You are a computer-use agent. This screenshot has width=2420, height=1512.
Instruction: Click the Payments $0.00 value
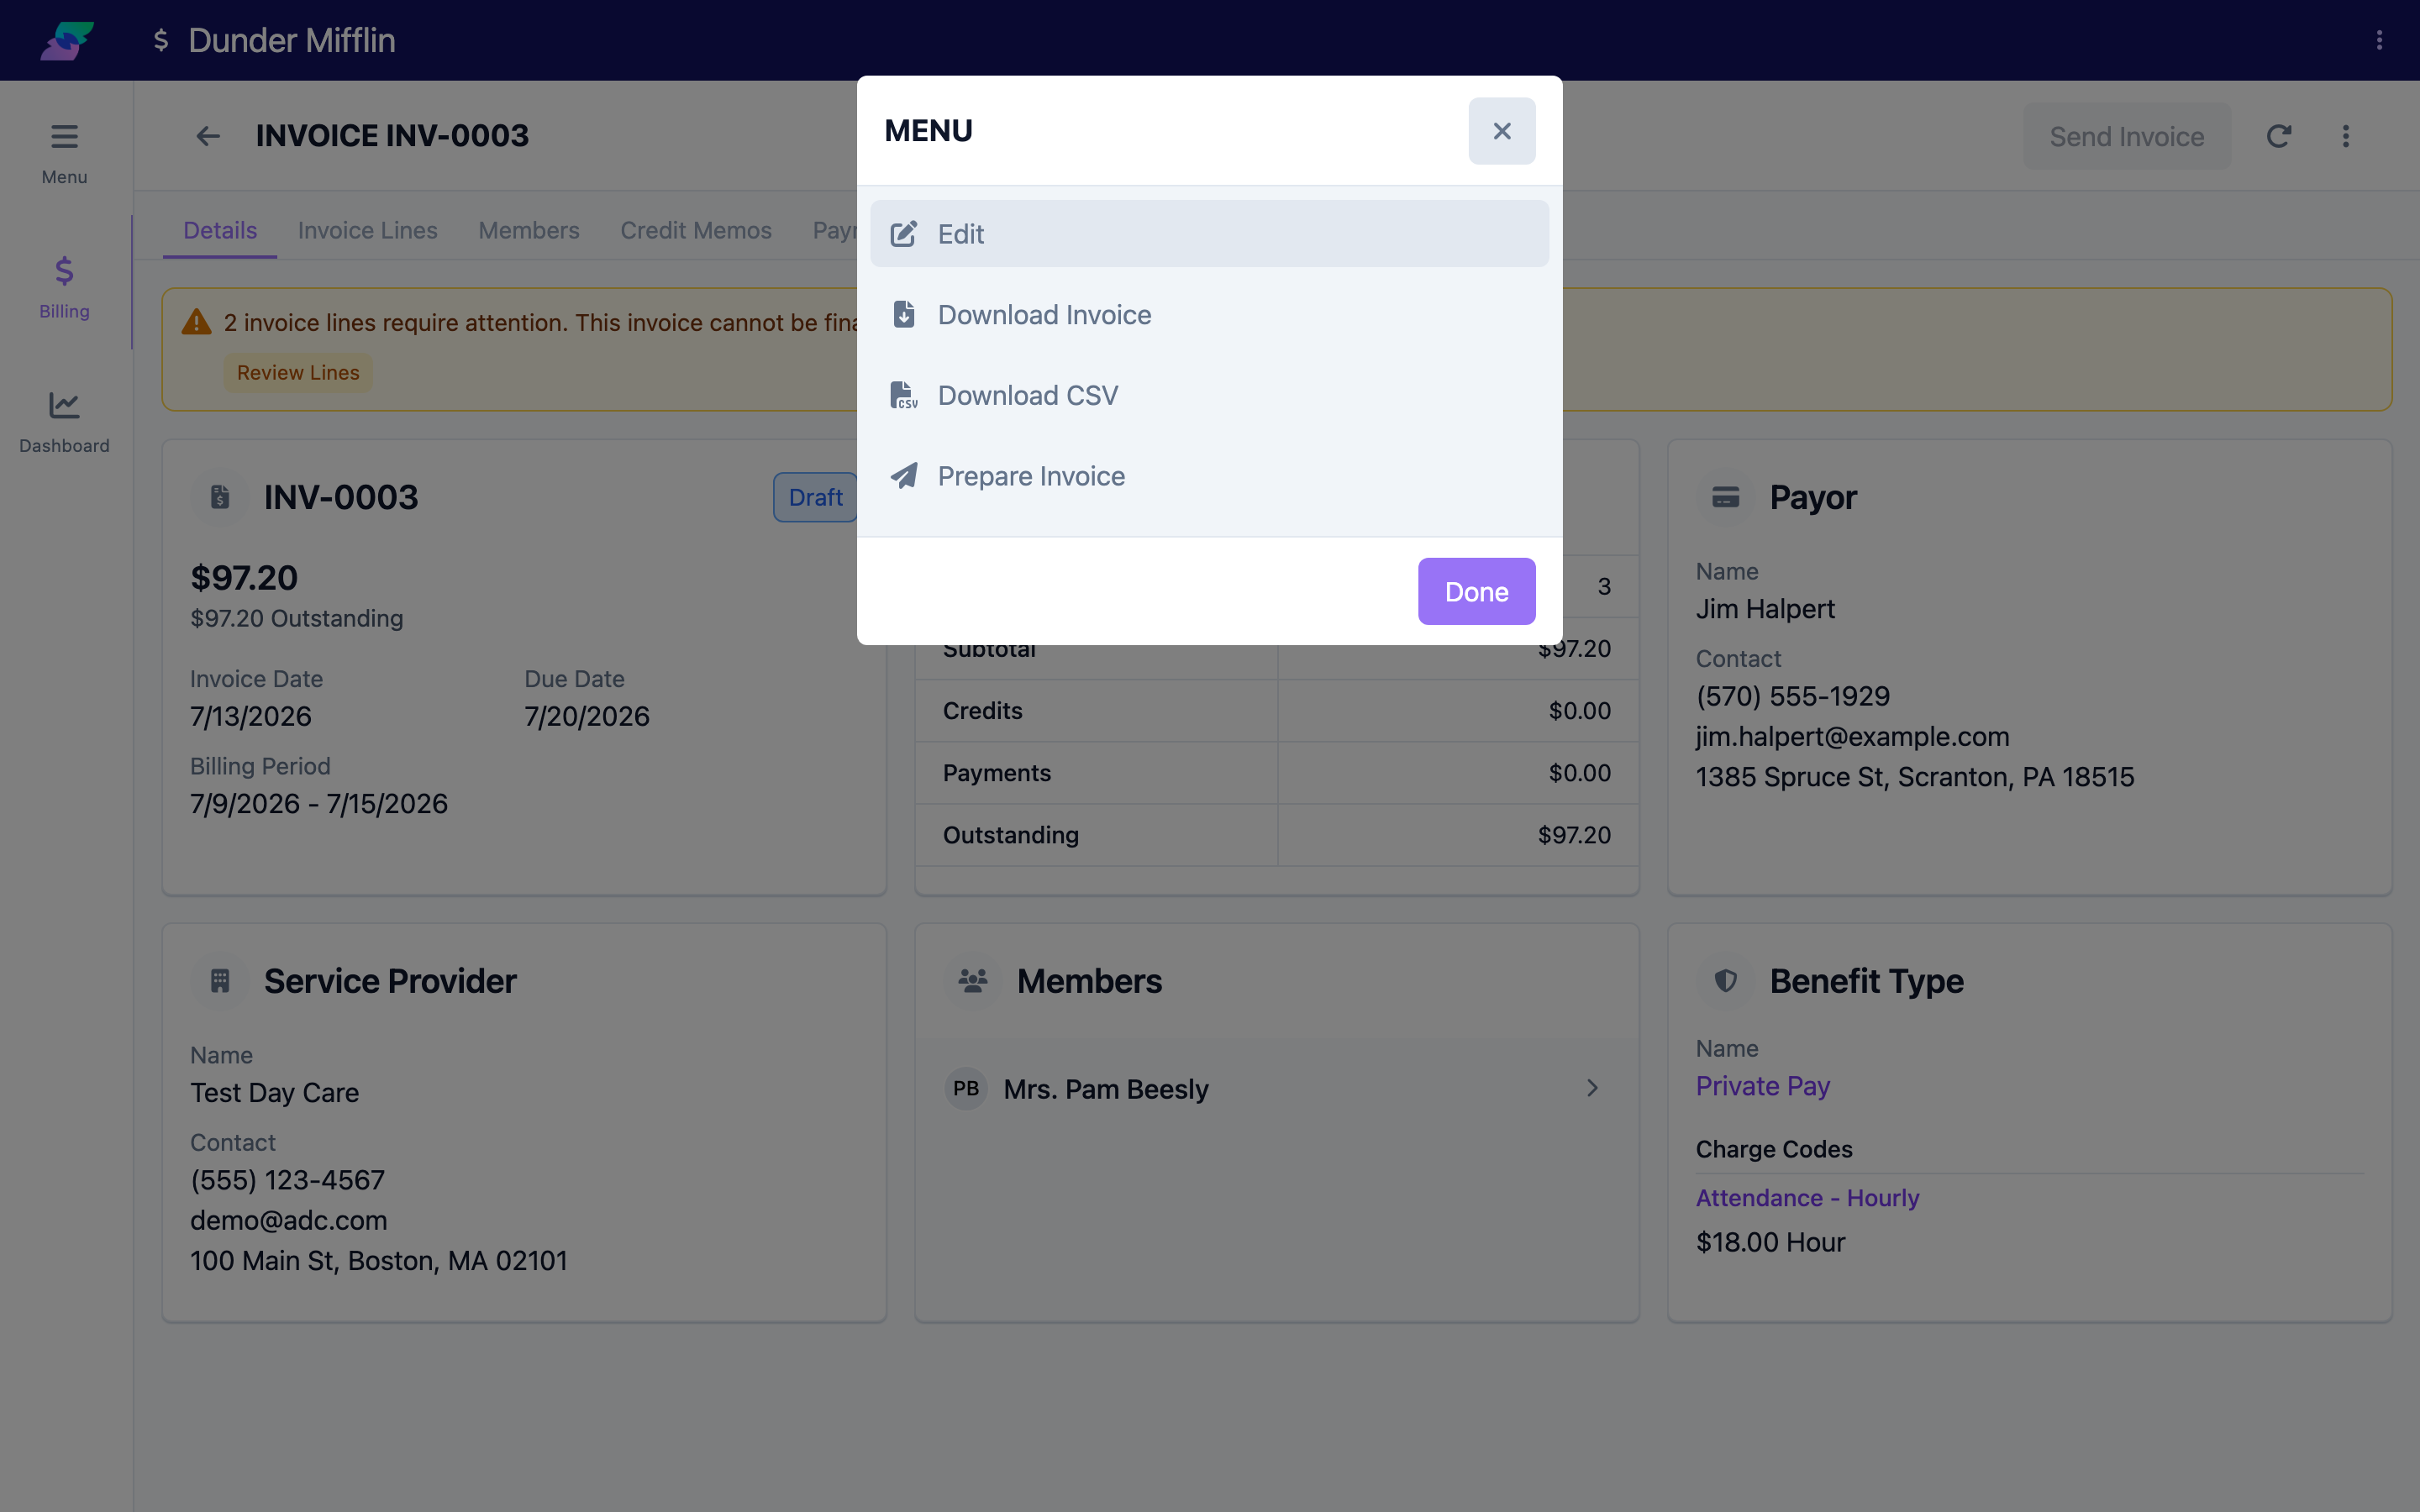[x=1579, y=772]
